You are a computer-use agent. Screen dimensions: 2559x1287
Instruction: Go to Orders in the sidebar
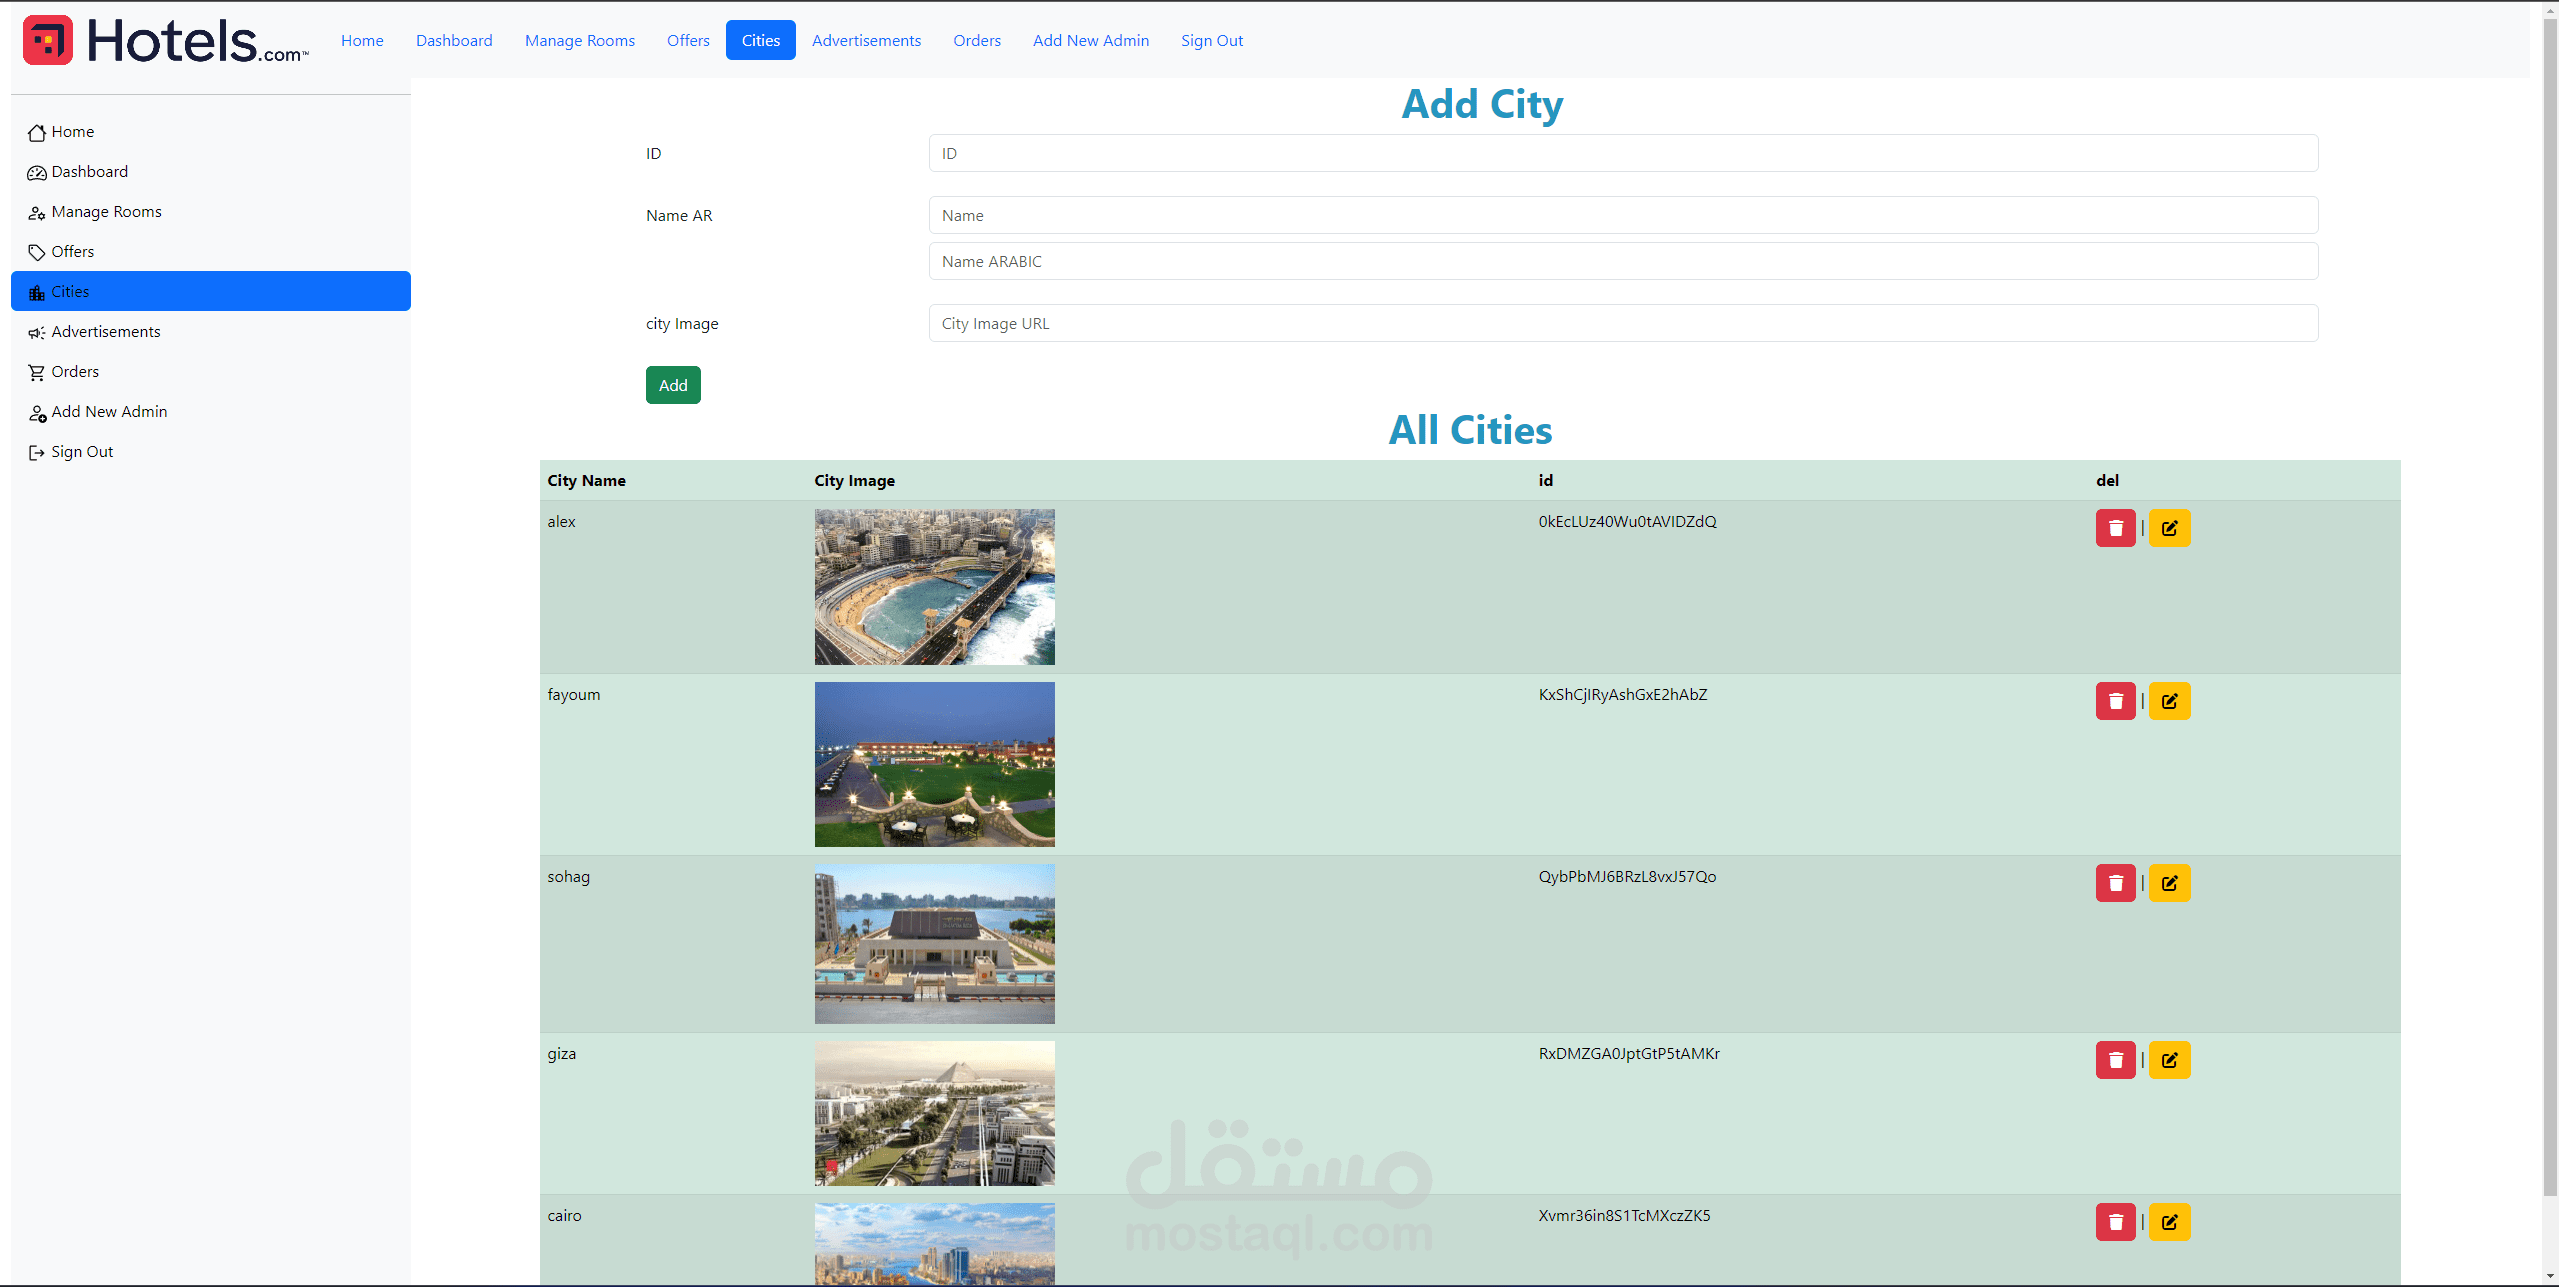pos(75,372)
